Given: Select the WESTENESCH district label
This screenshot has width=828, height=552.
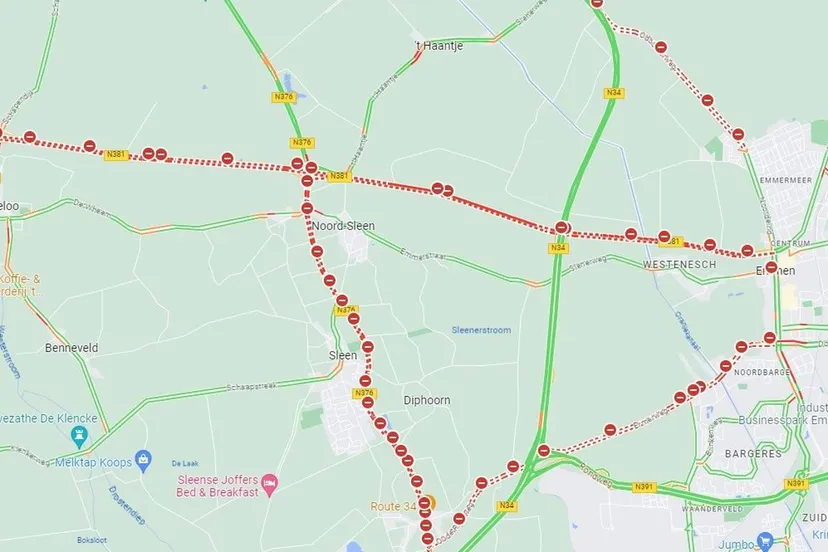Looking at the screenshot, I should (679, 264).
